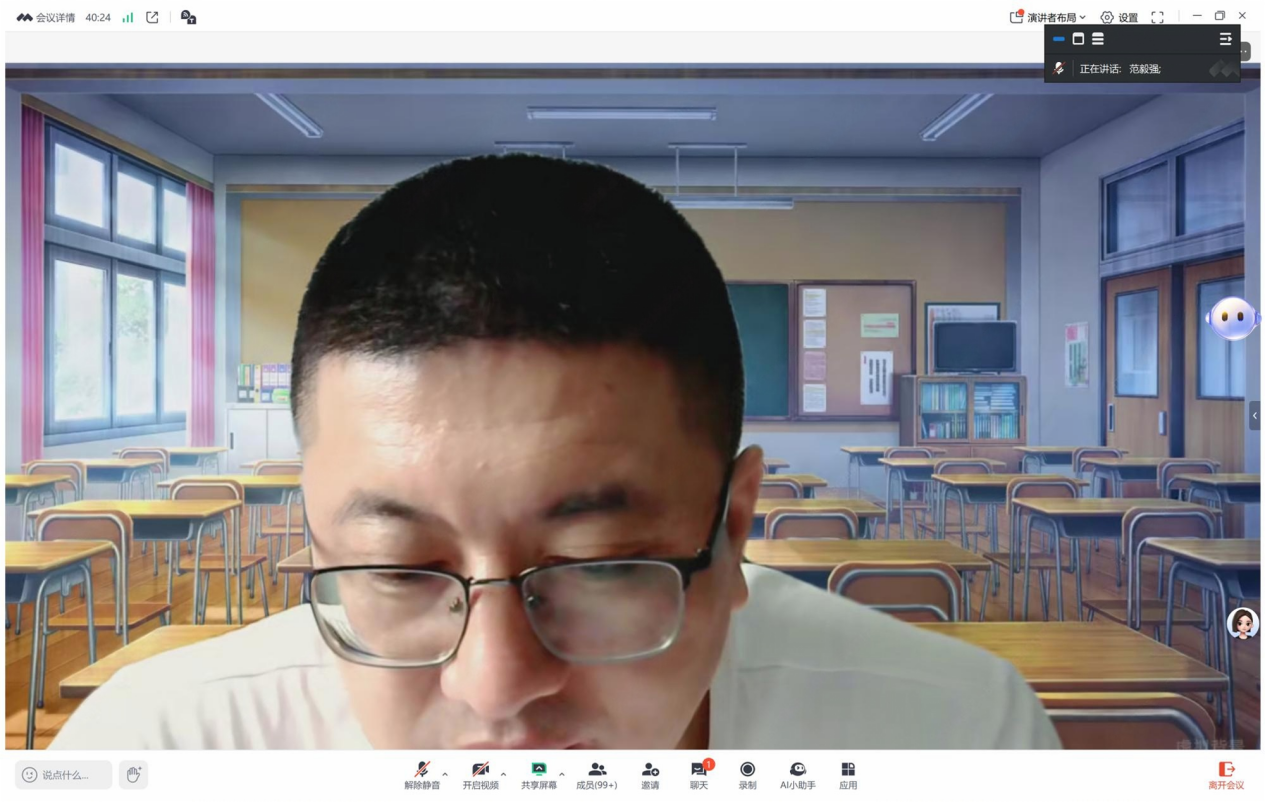The image size is (1265, 802).
Task: Click 邀请 invite icon
Action: (x=650, y=775)
